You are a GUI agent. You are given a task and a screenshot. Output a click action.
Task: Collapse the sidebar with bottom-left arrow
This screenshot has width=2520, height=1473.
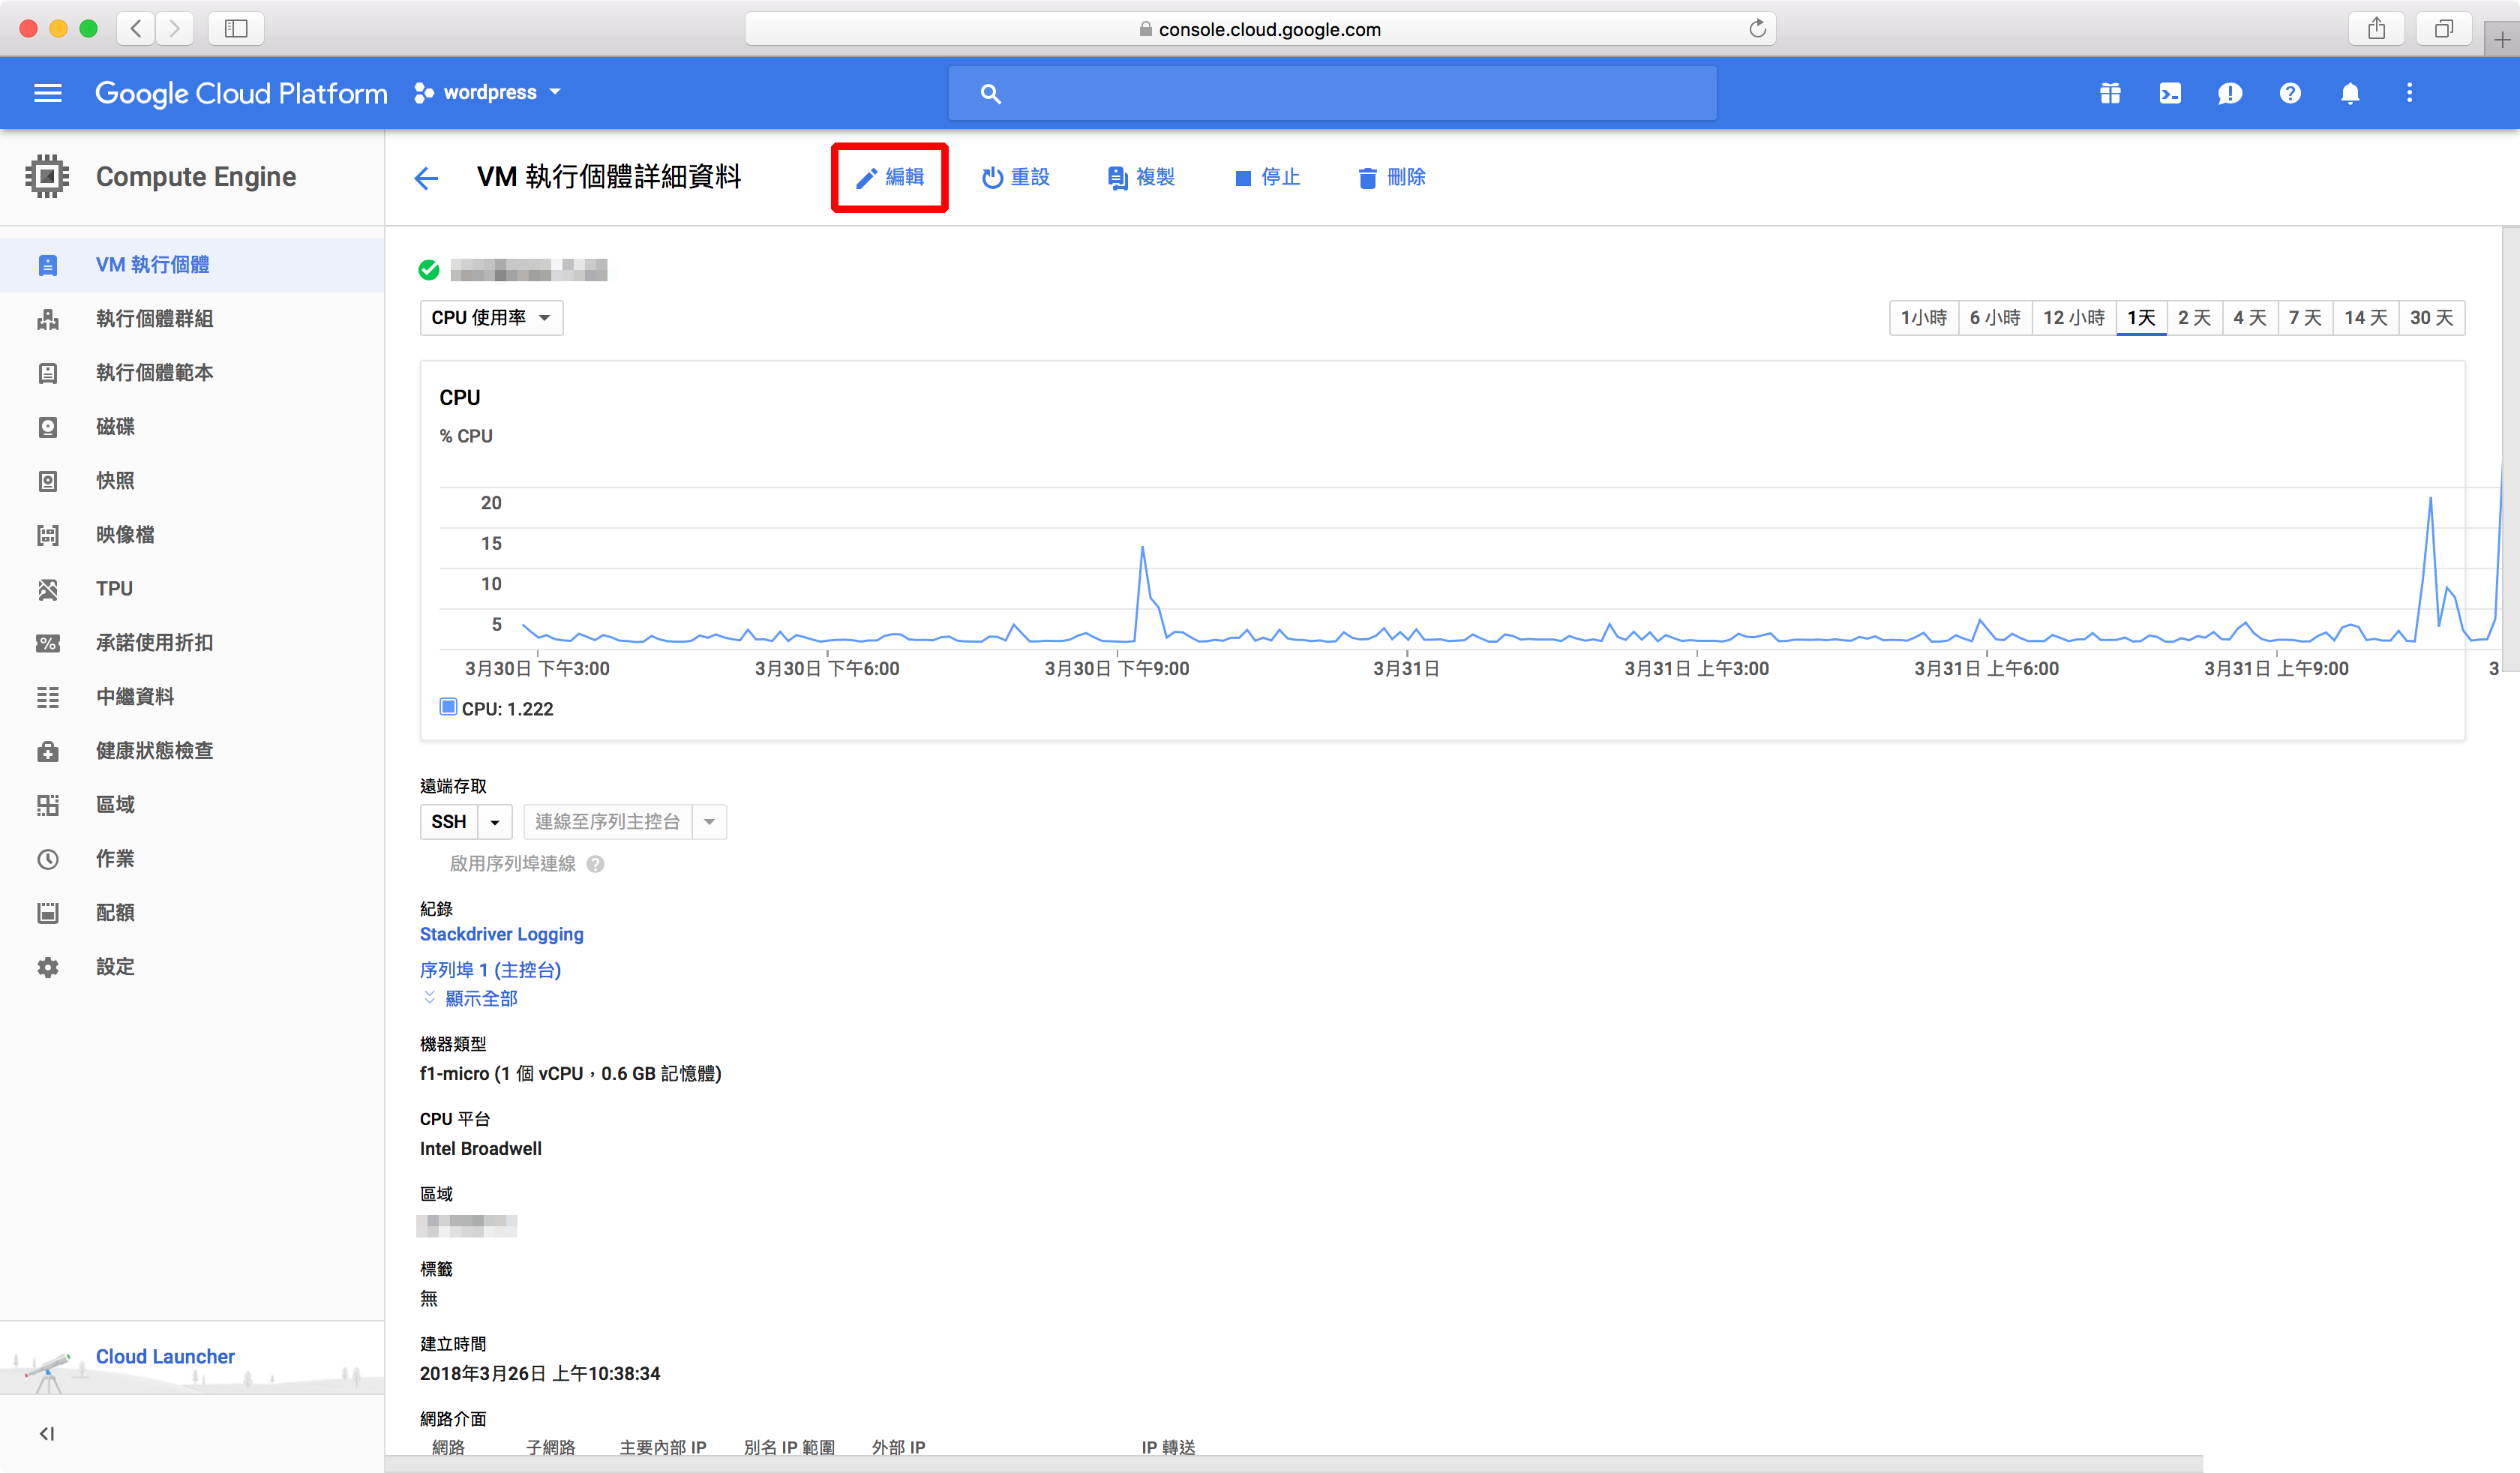(x=47, y=1433)
